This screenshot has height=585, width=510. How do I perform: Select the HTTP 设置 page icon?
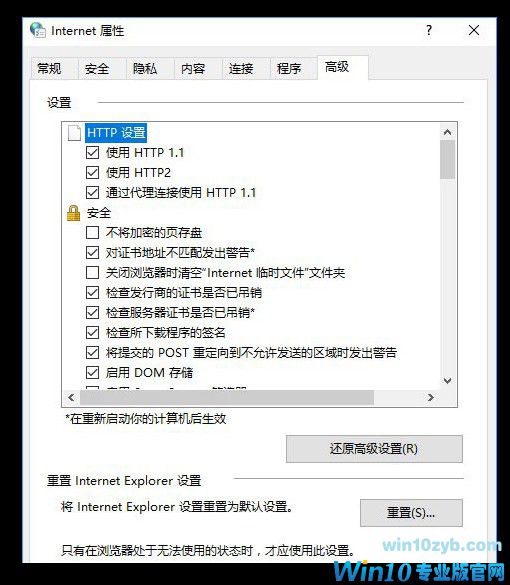(x=74, y=133)
